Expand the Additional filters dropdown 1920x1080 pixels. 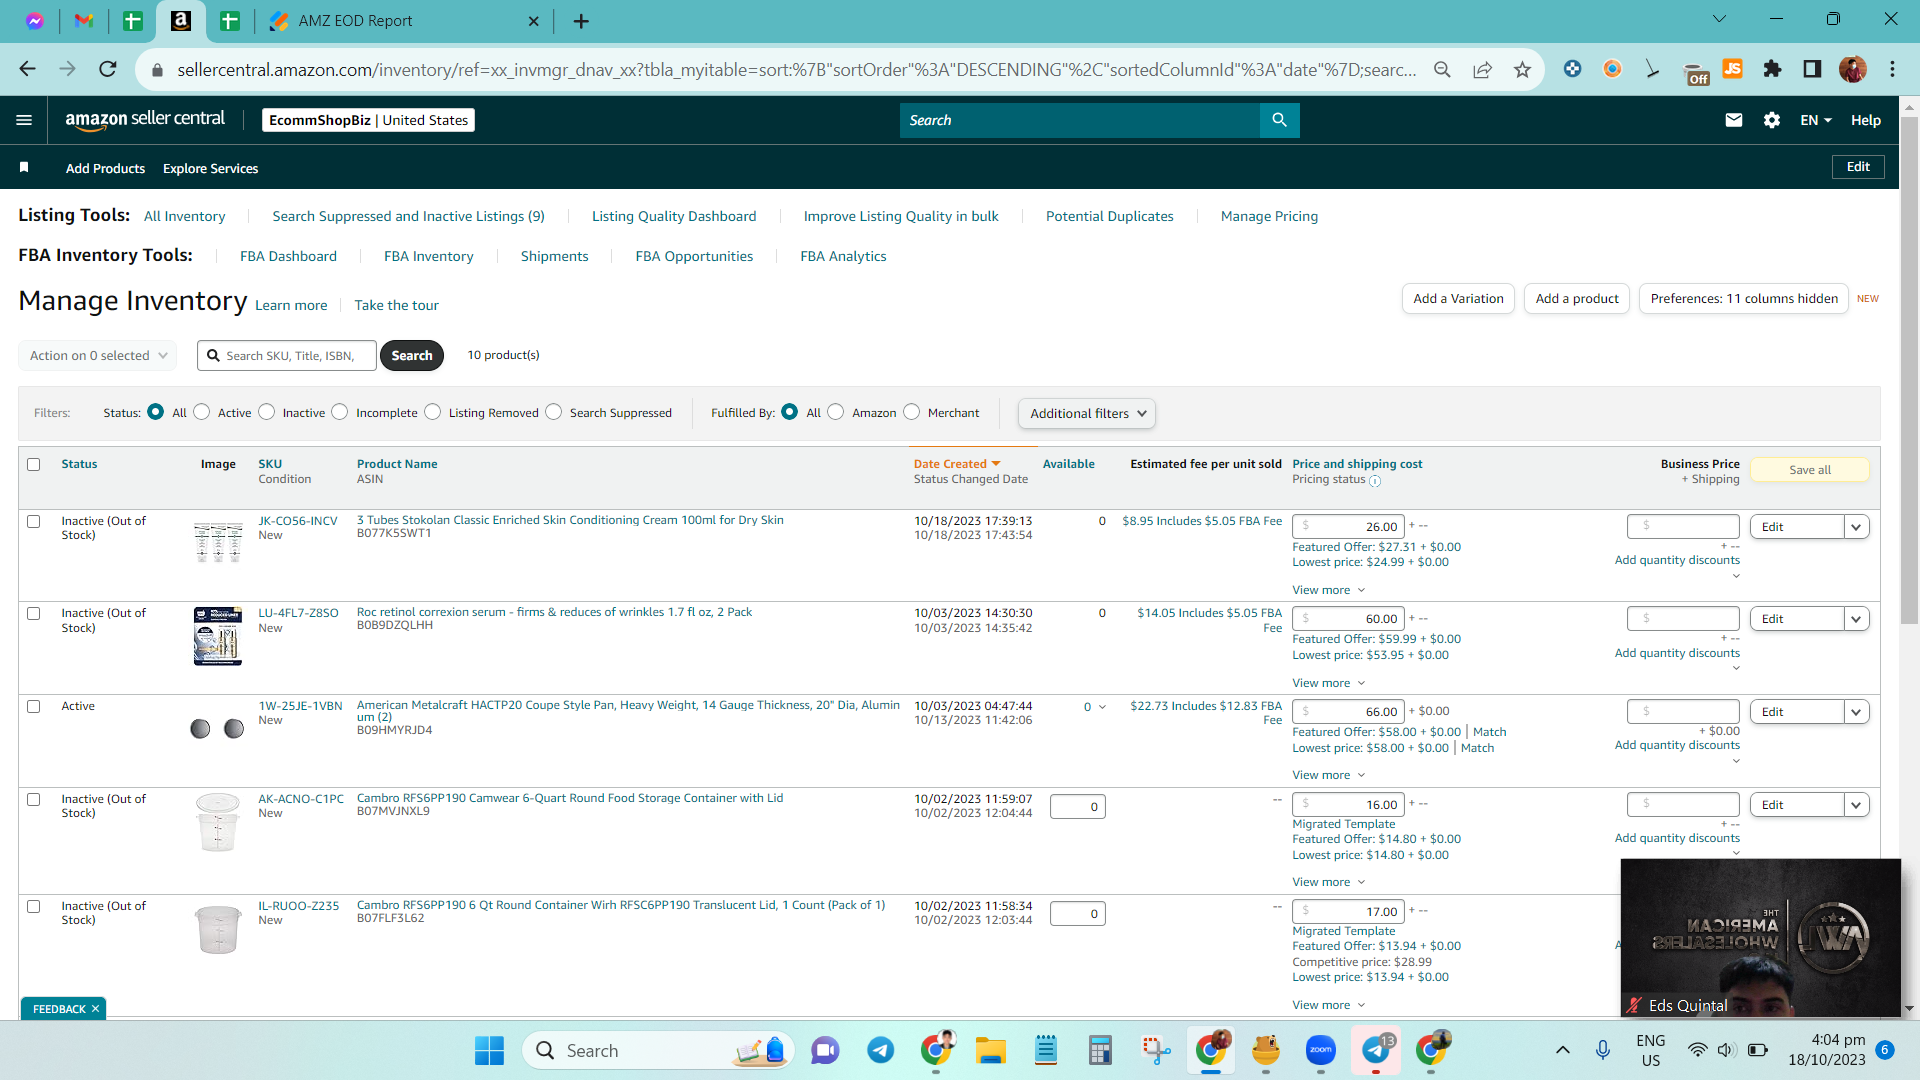[x=1087, y=413]
